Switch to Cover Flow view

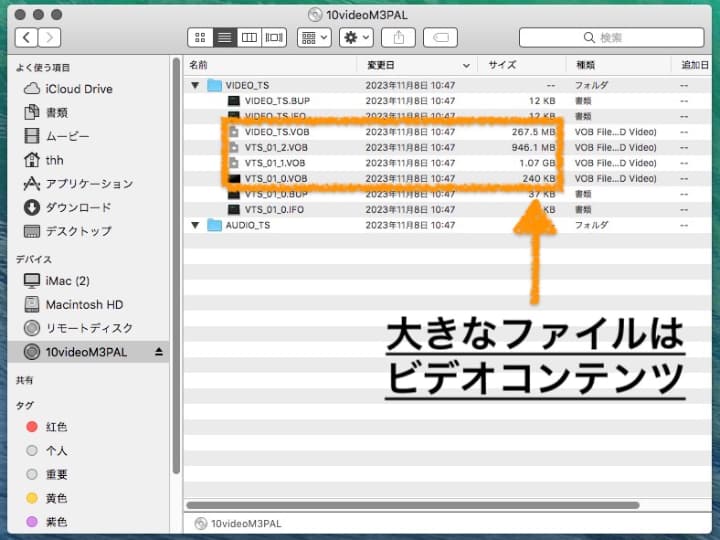click(274, 38)
